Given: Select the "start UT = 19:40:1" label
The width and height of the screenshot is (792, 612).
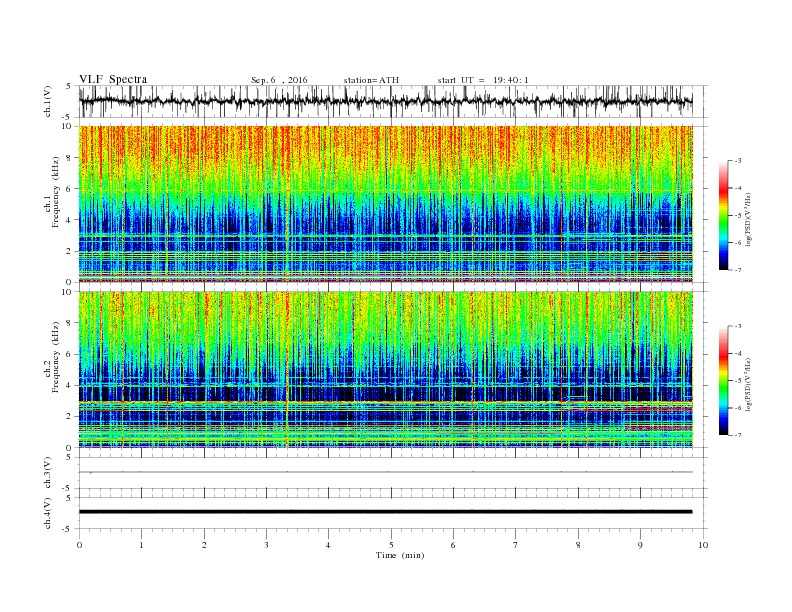Looking at the screenshot, I should 483,80.
